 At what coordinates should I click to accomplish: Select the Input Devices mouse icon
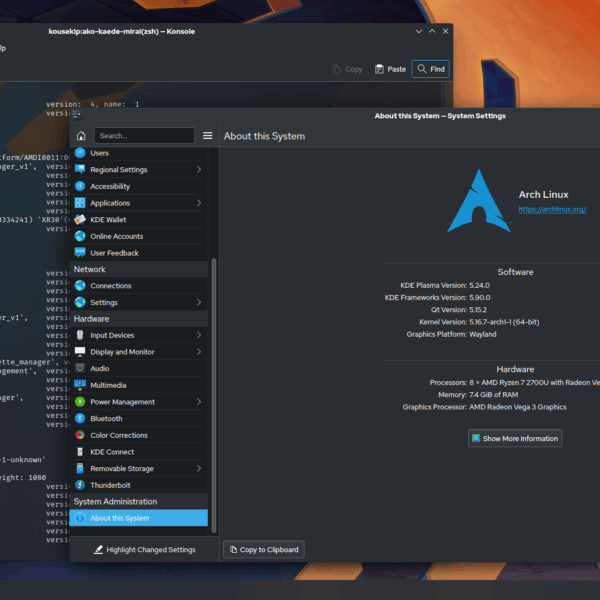click(x=80, y=335)
